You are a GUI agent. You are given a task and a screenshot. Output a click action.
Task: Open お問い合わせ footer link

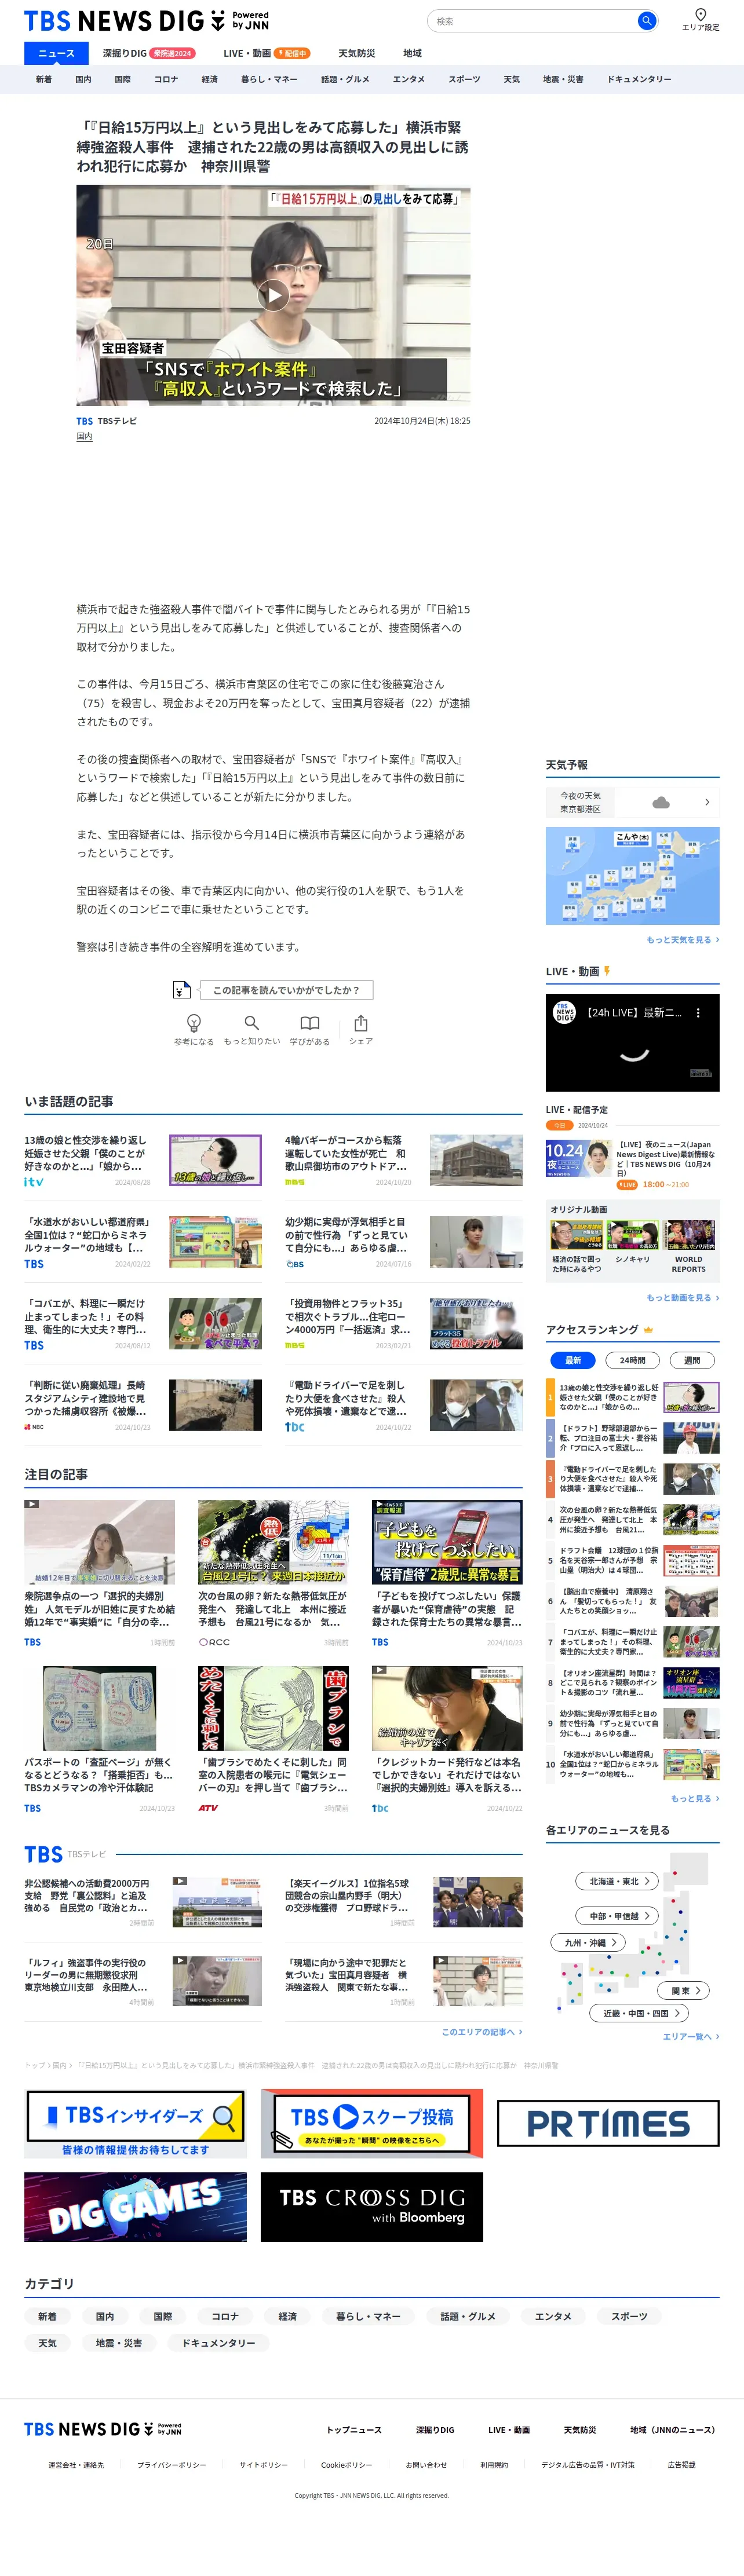426,2465
